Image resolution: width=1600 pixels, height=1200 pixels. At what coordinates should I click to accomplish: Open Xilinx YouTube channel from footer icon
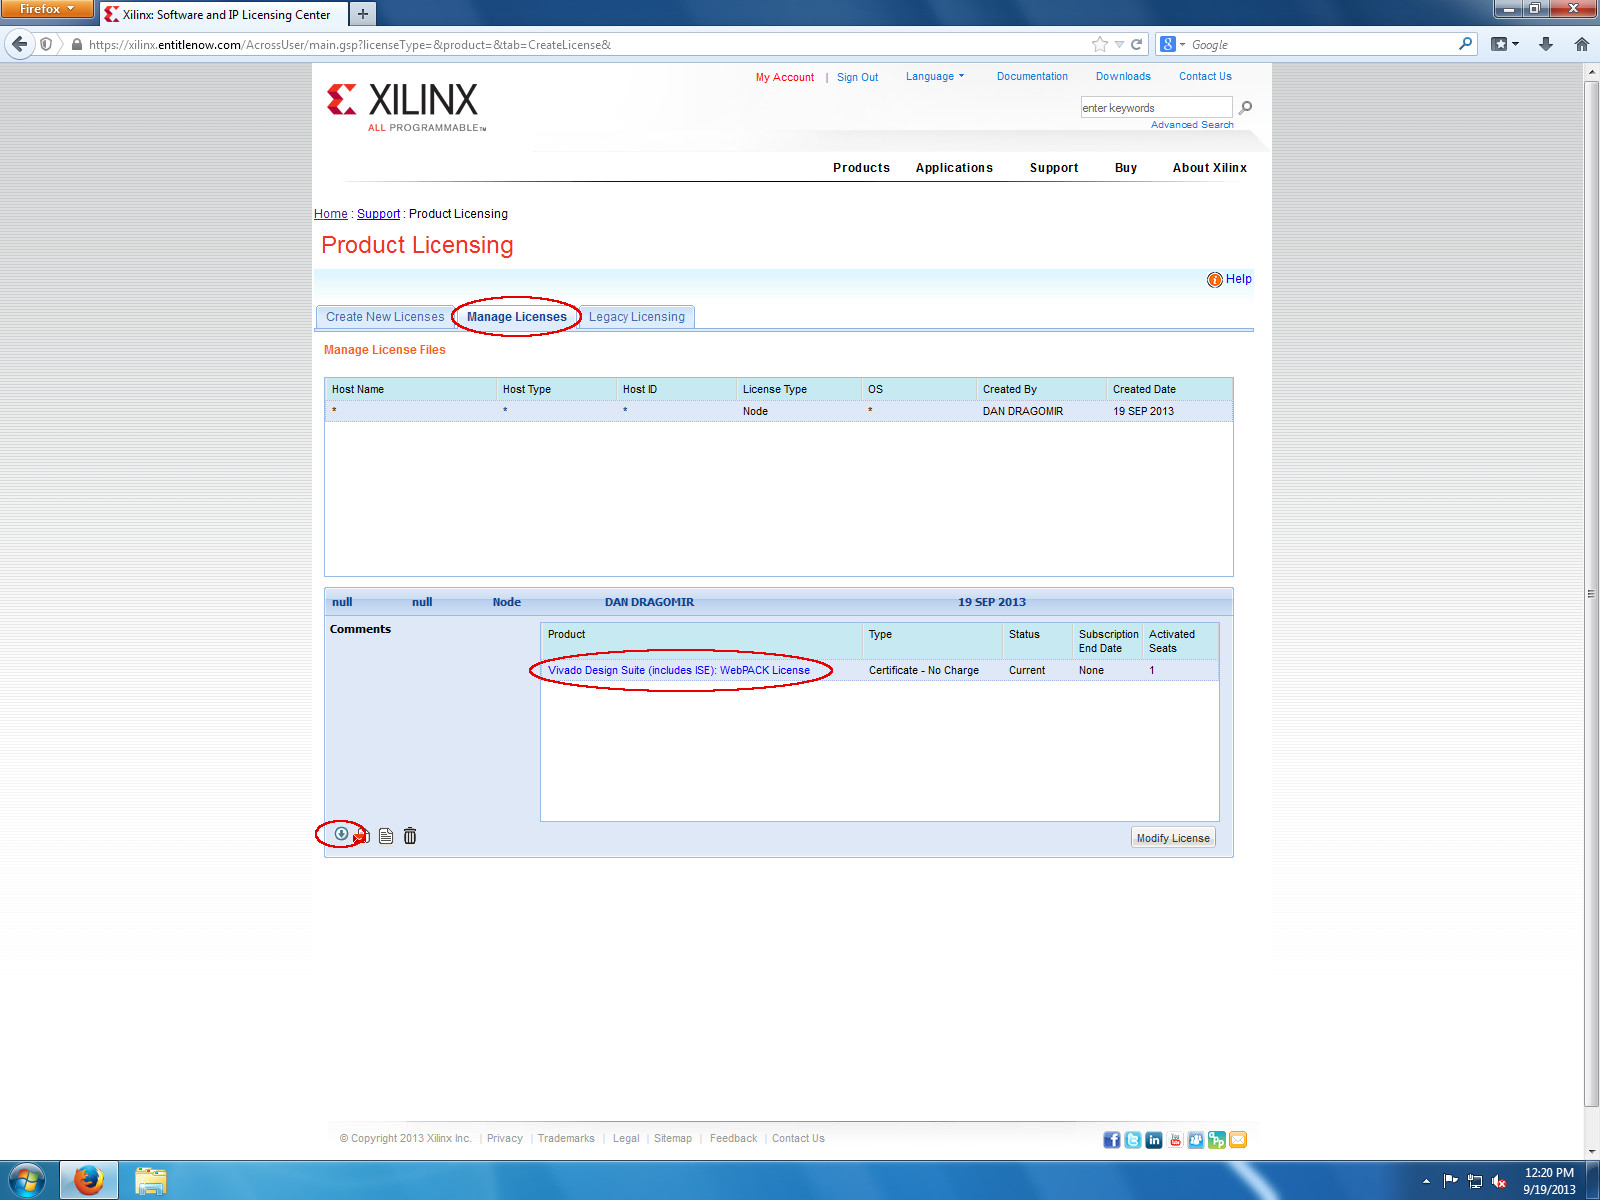tap(1175, 1139)
